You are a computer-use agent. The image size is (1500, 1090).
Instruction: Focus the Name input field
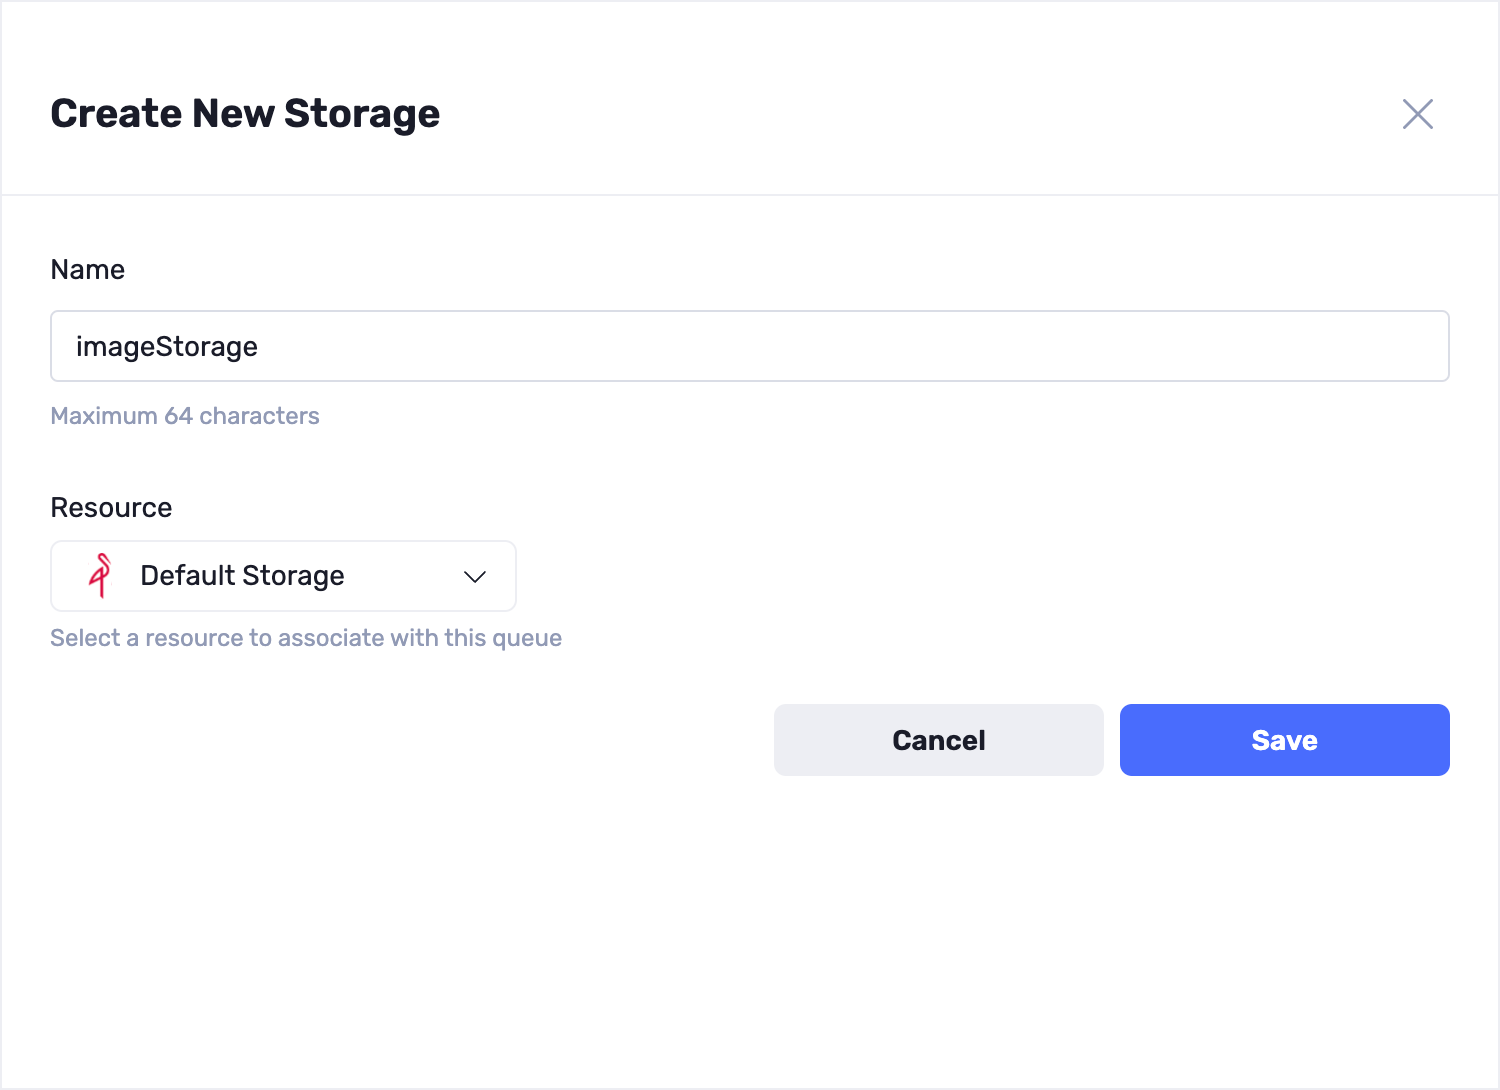click(750, 346)
